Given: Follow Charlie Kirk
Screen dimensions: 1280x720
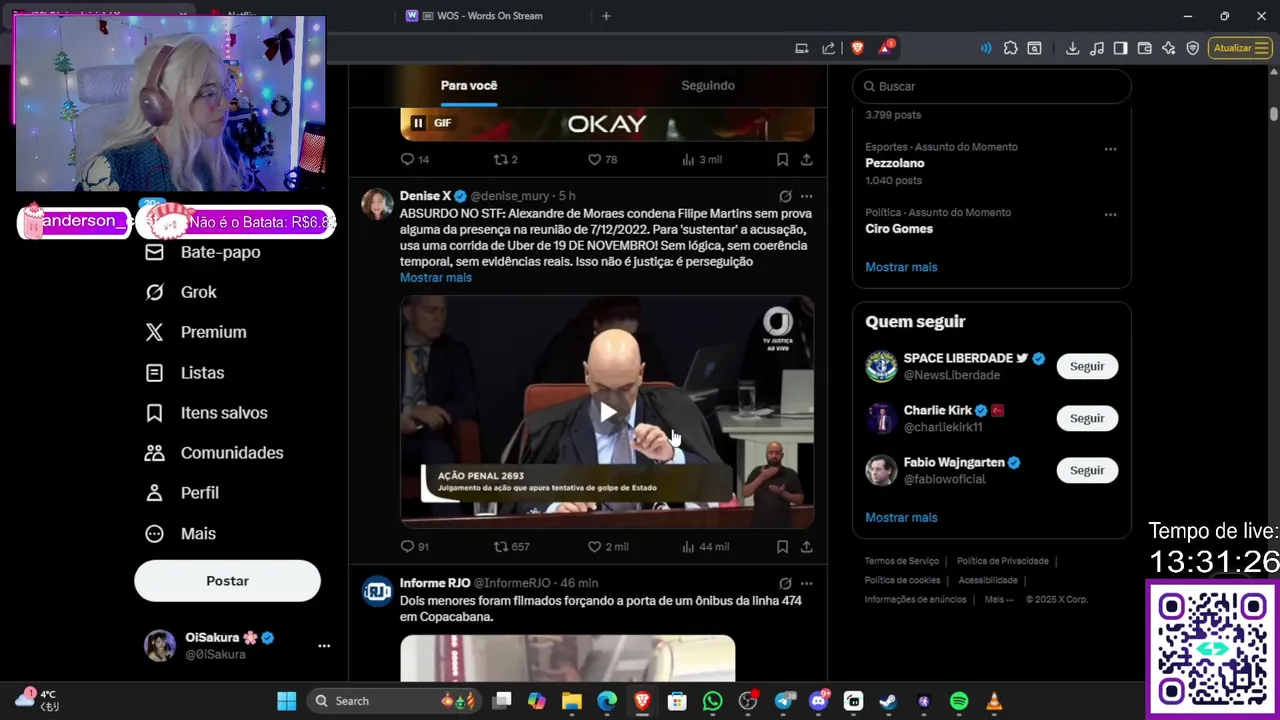Looking at the screenshot, I should [x=1087, y=418].
